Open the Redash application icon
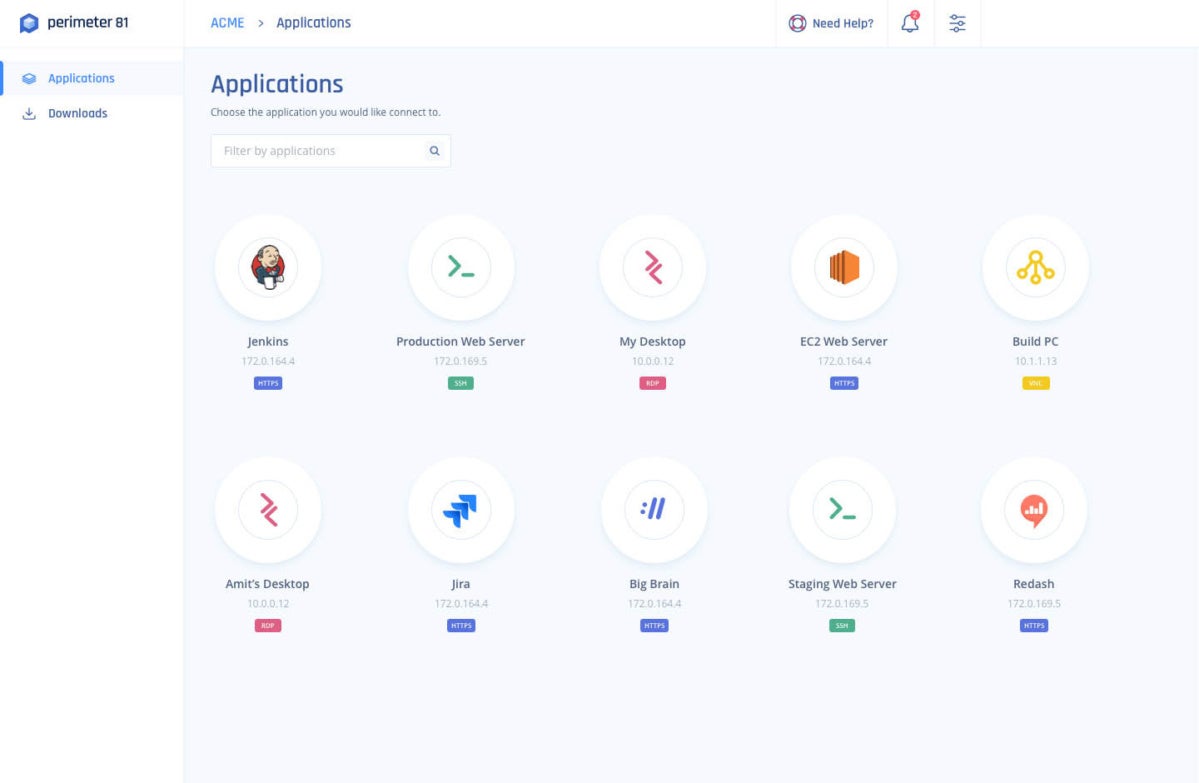The image size is (1199, 783). coord(1034,510)
